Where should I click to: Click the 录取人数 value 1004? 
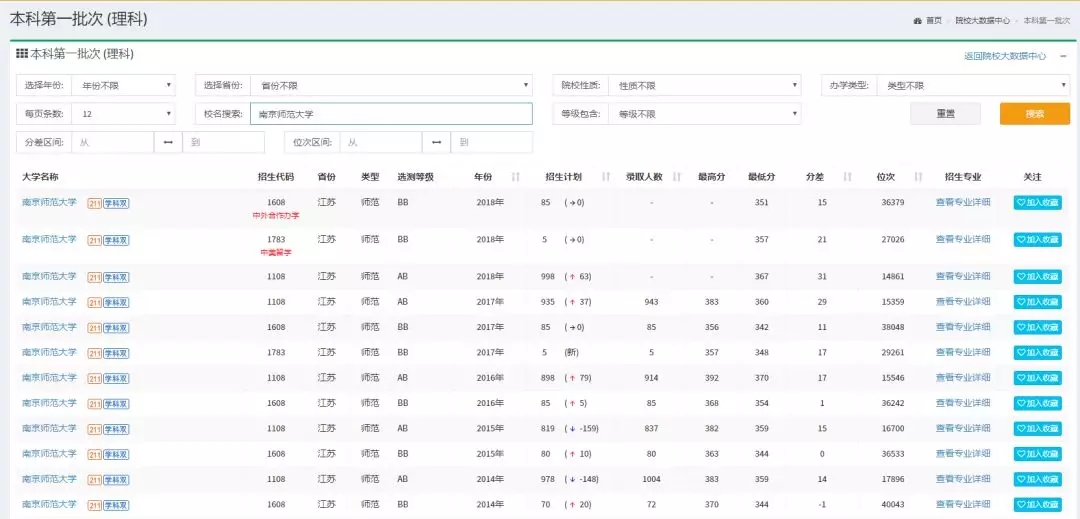(x=651, y=480)
